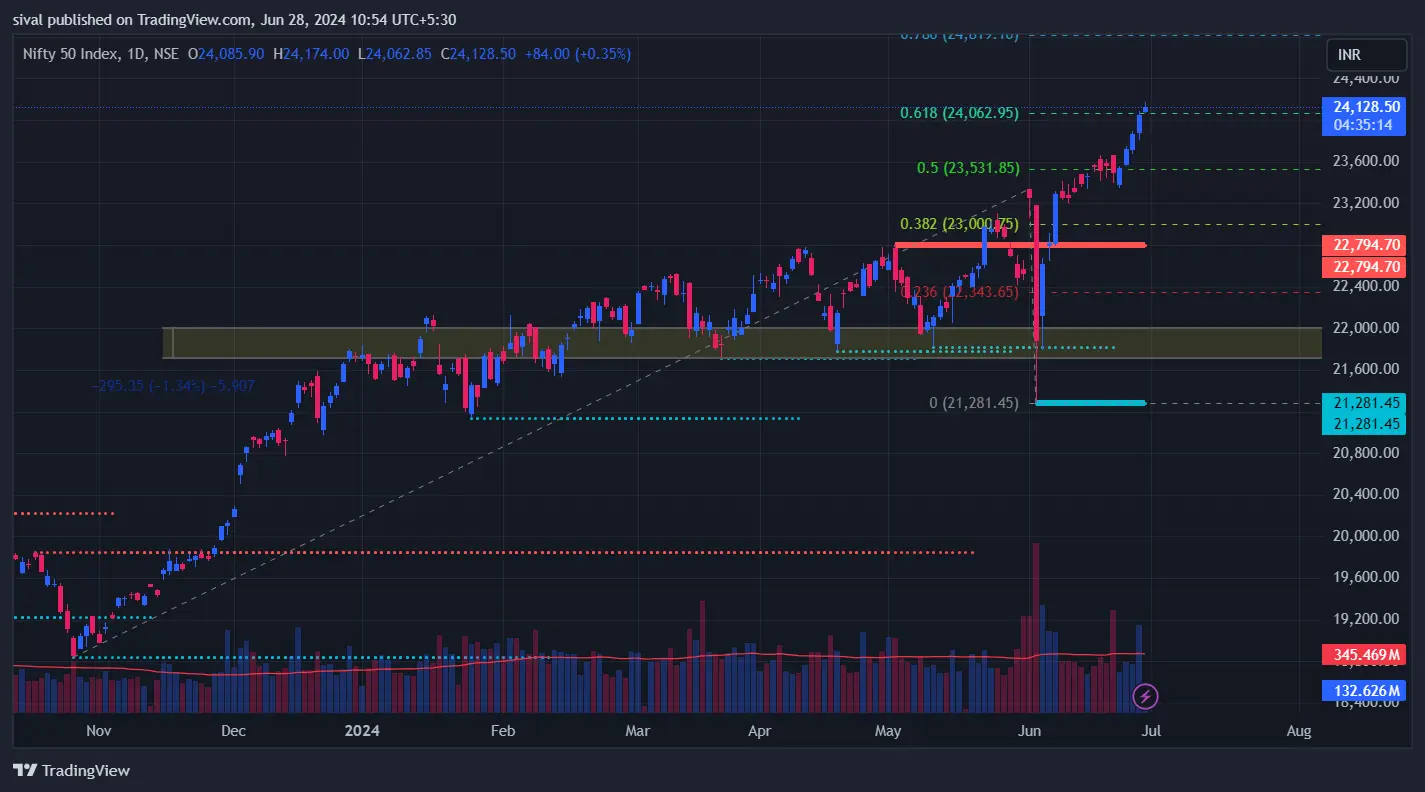Click the May label on time axis
Image resolution: width=1425 pixels, height=792 pixels.
(888, 731)
